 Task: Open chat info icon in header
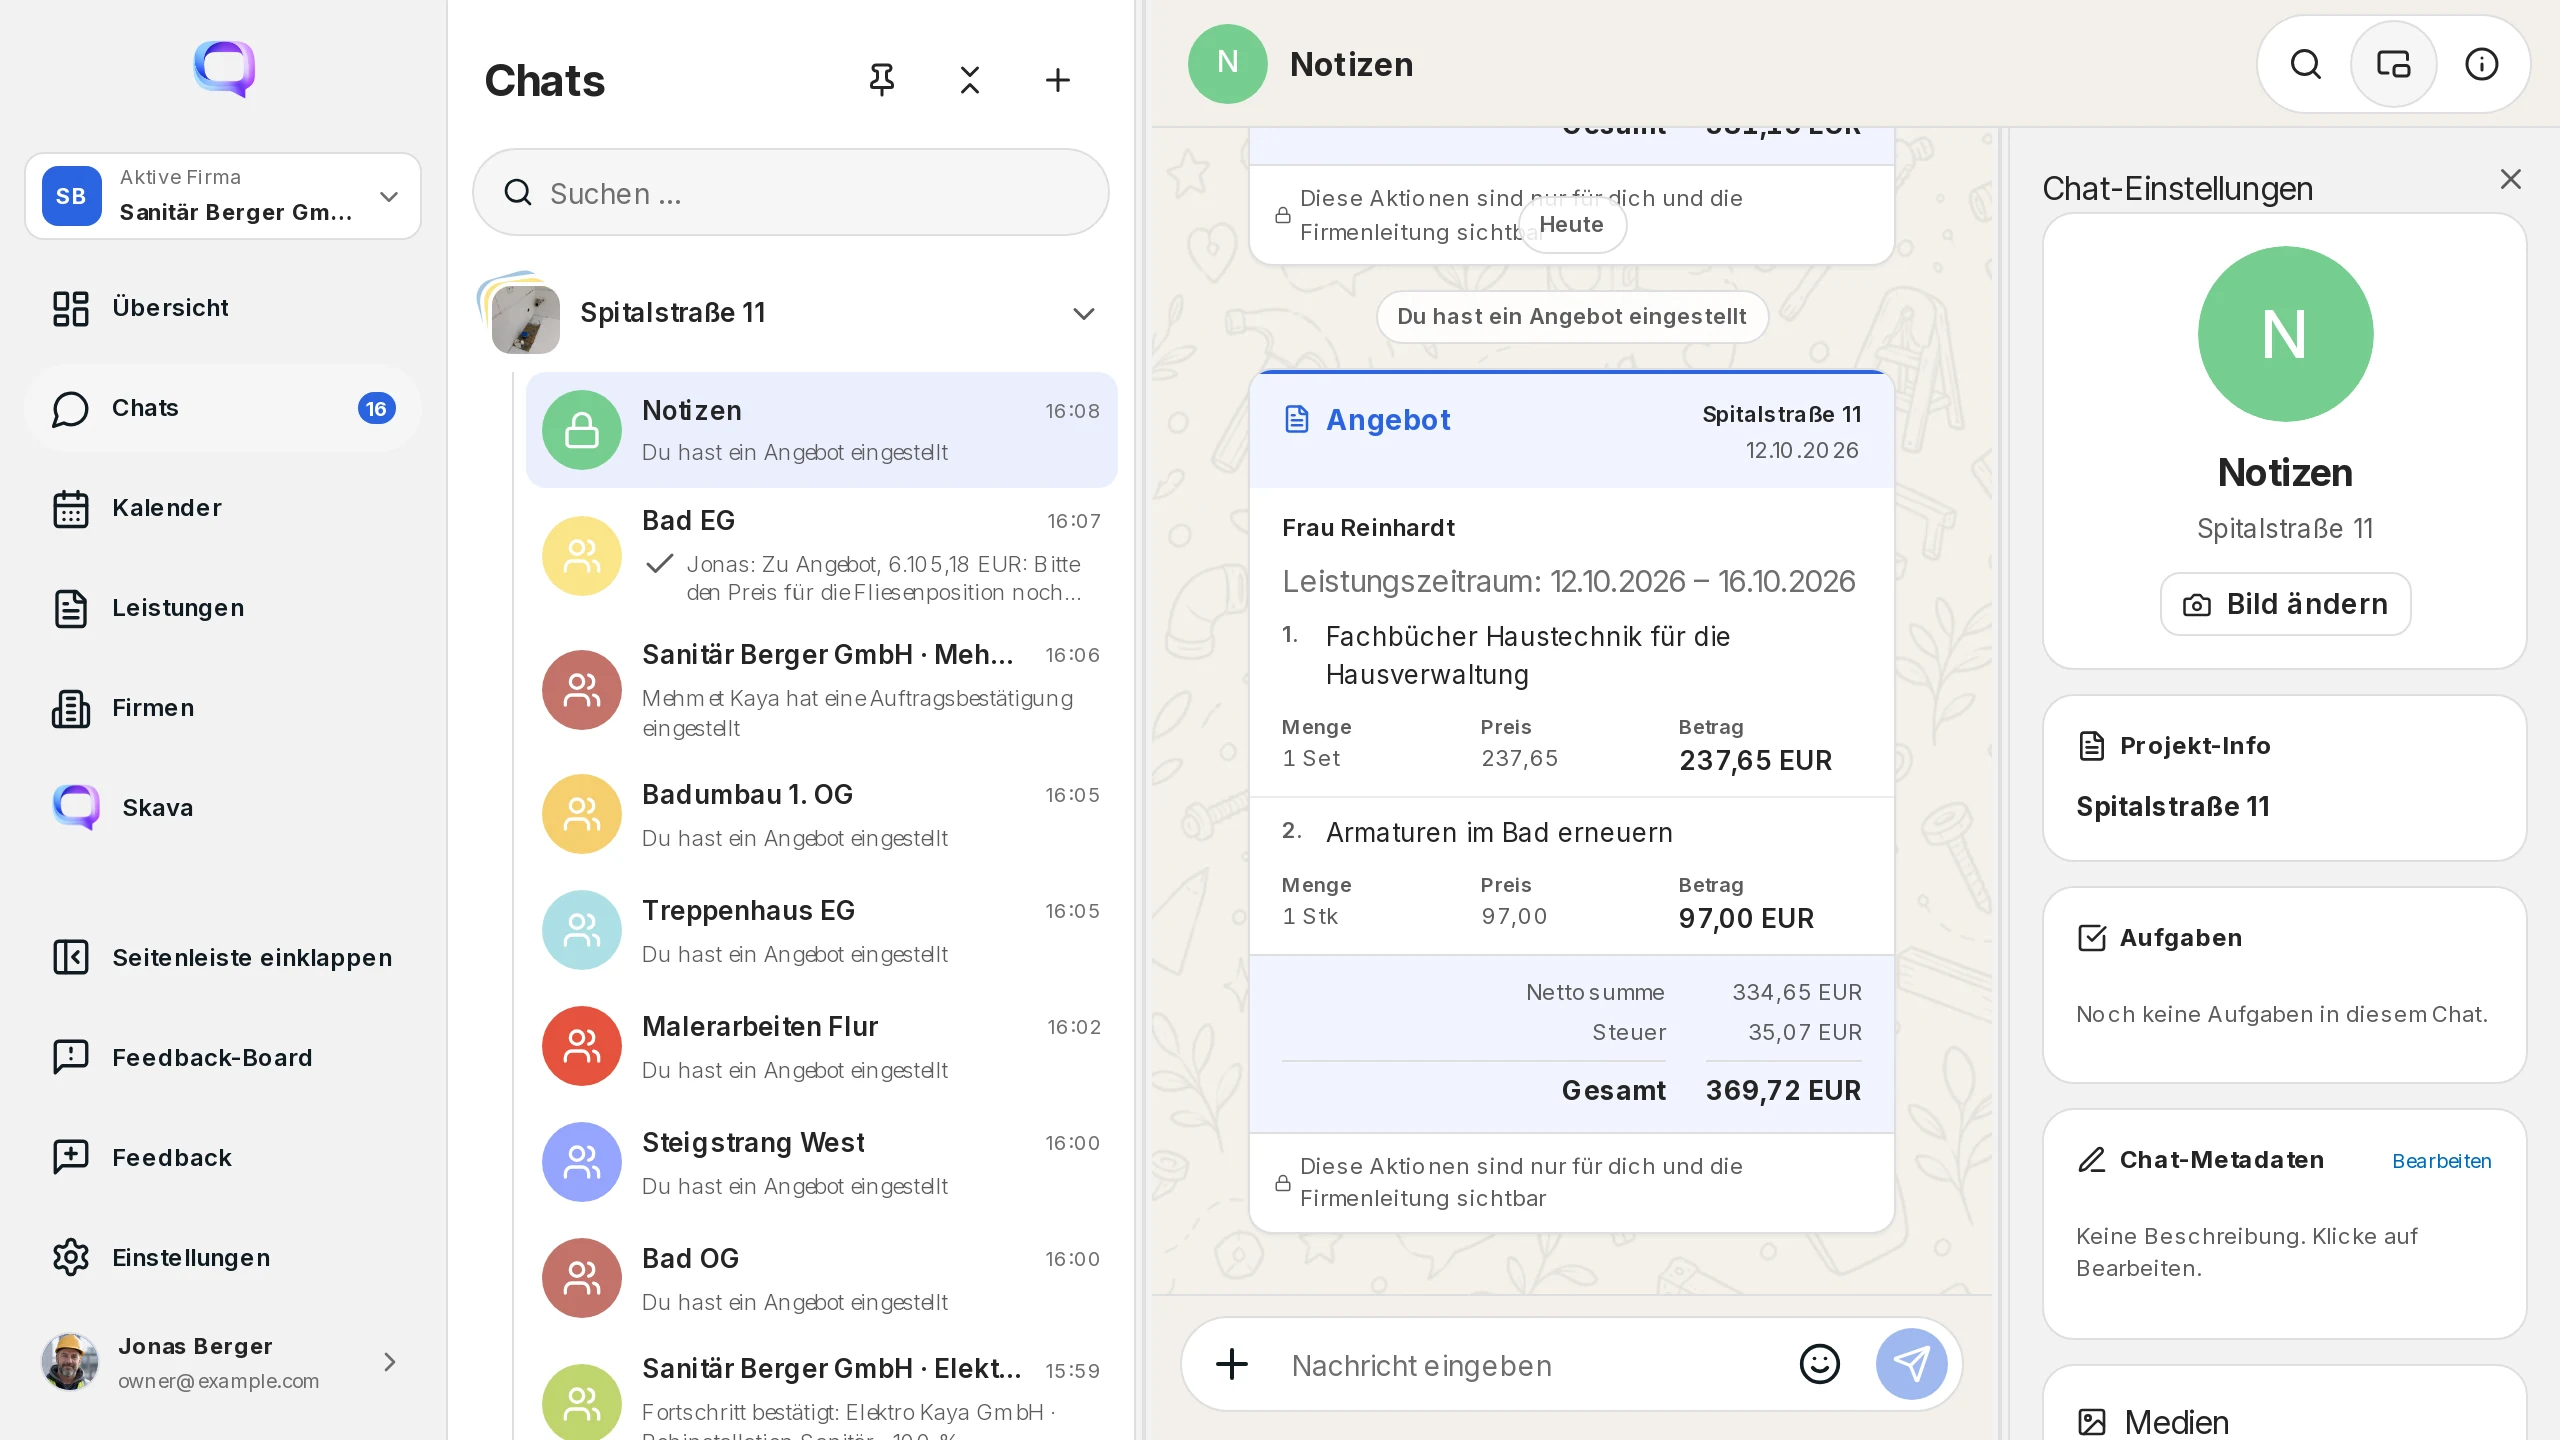click(2481, 64)
